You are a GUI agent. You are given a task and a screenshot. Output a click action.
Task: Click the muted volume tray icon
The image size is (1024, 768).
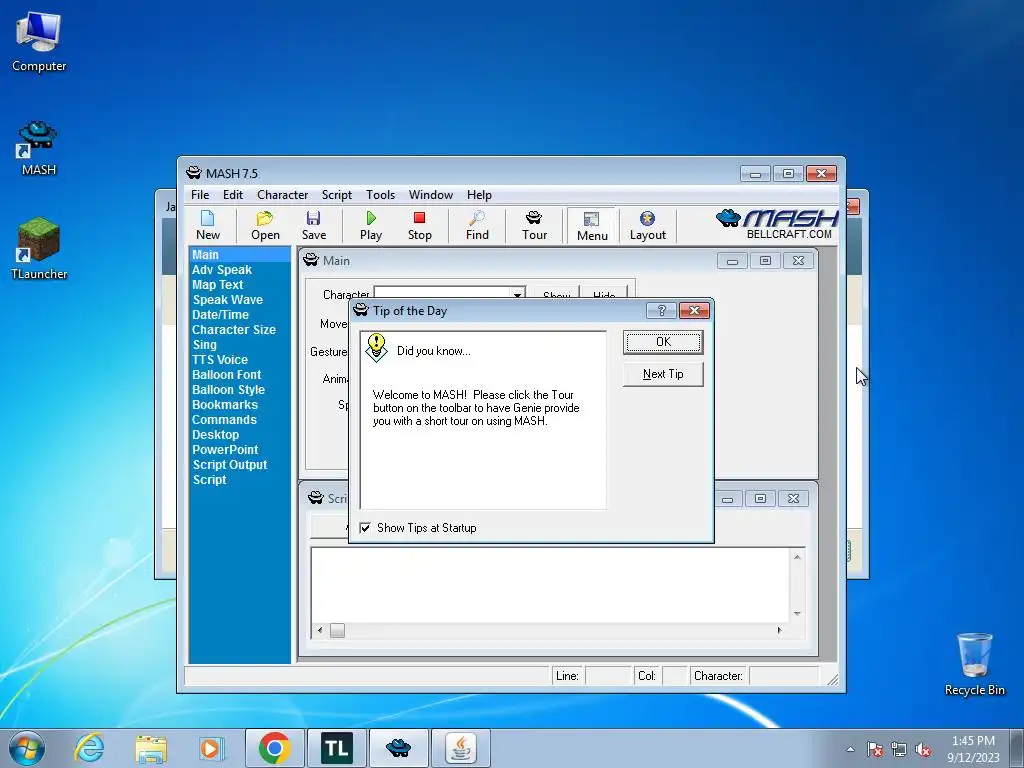(x=923, y=749)
